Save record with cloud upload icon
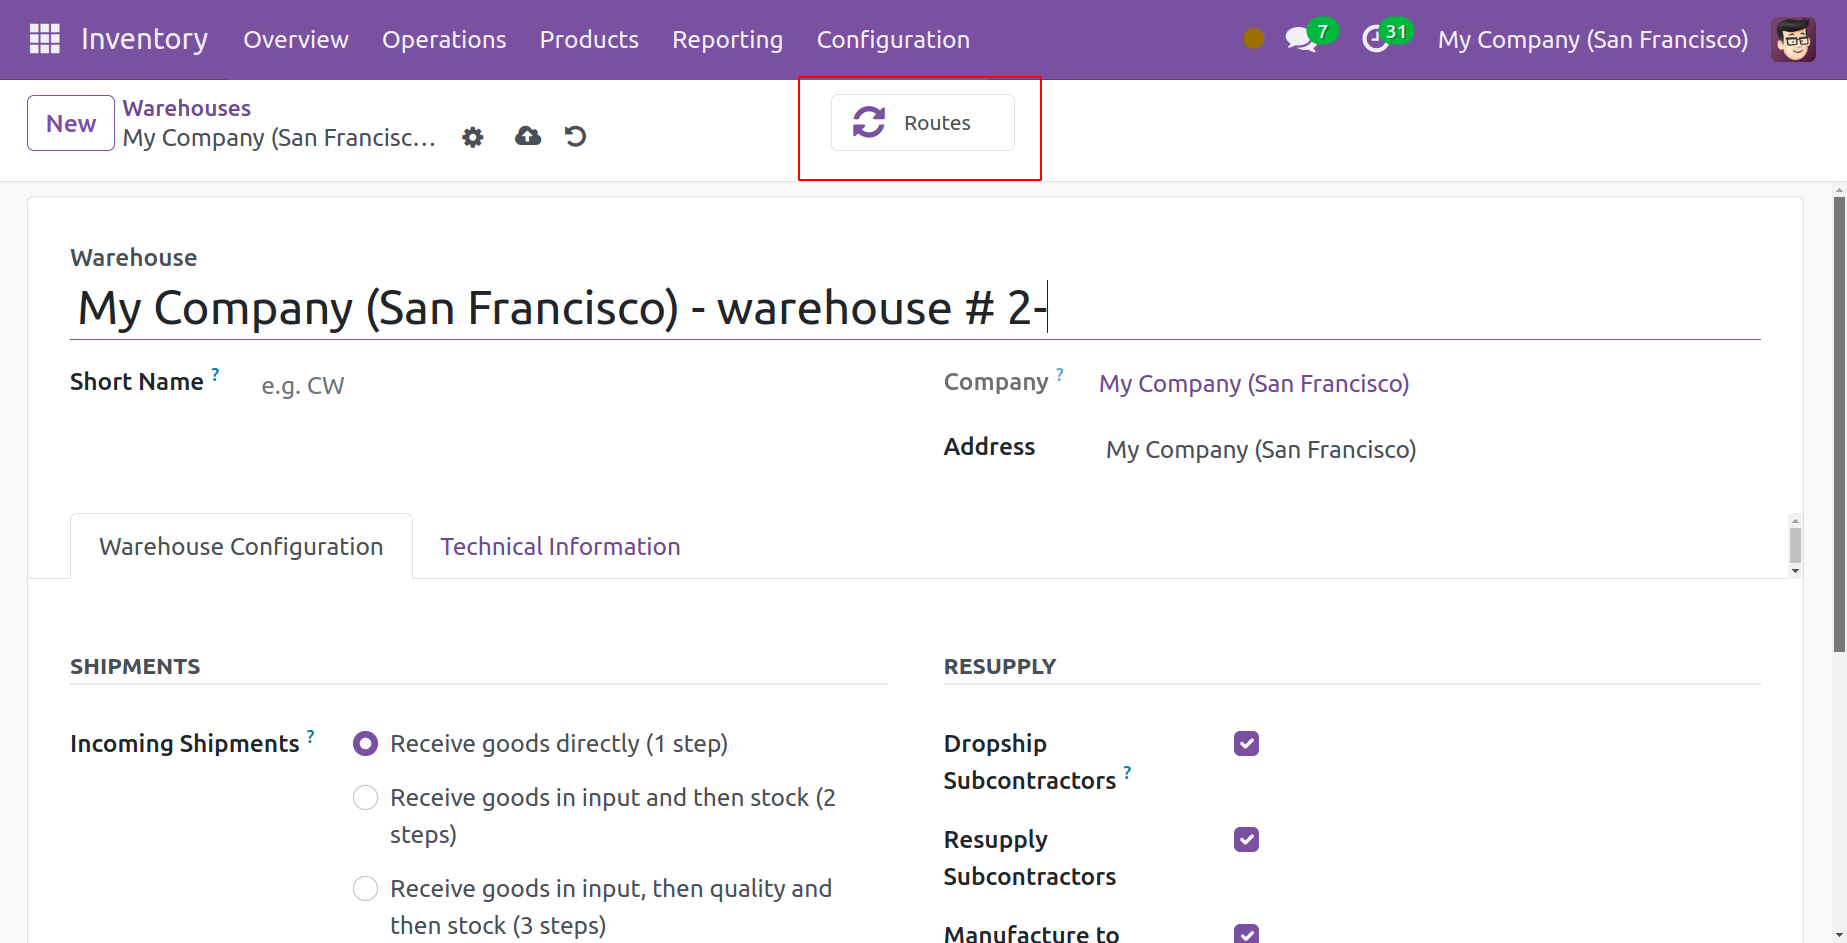 click(x=528, y=136)
